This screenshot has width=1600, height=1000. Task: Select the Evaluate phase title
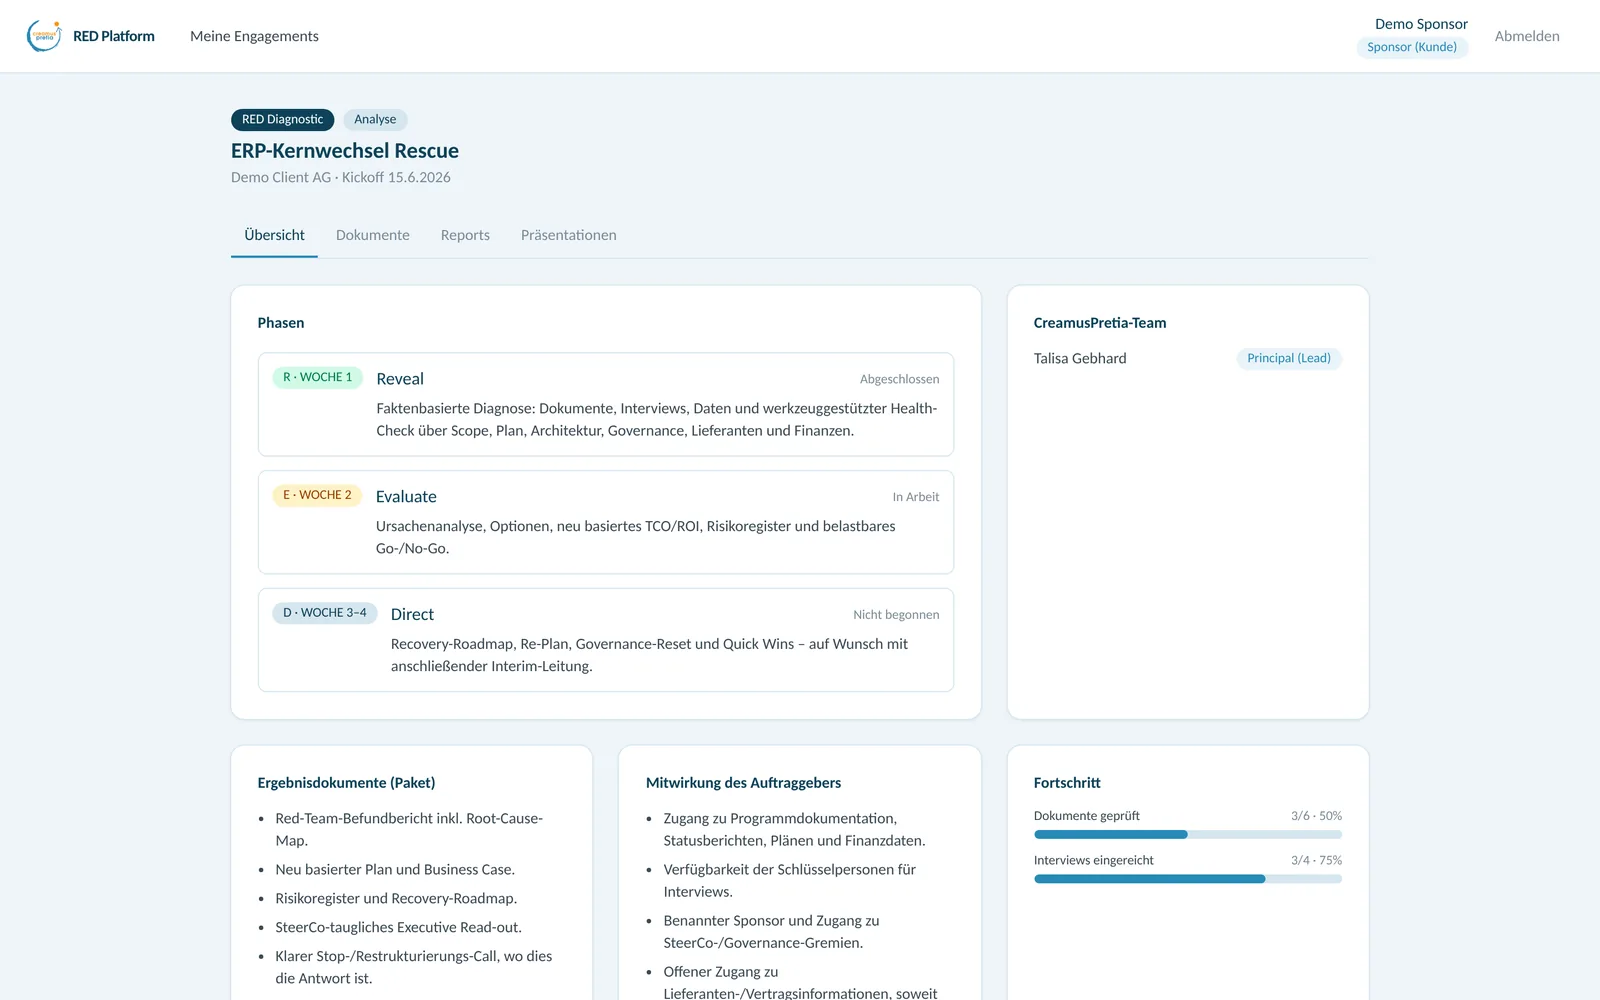[x=406, y=497]
